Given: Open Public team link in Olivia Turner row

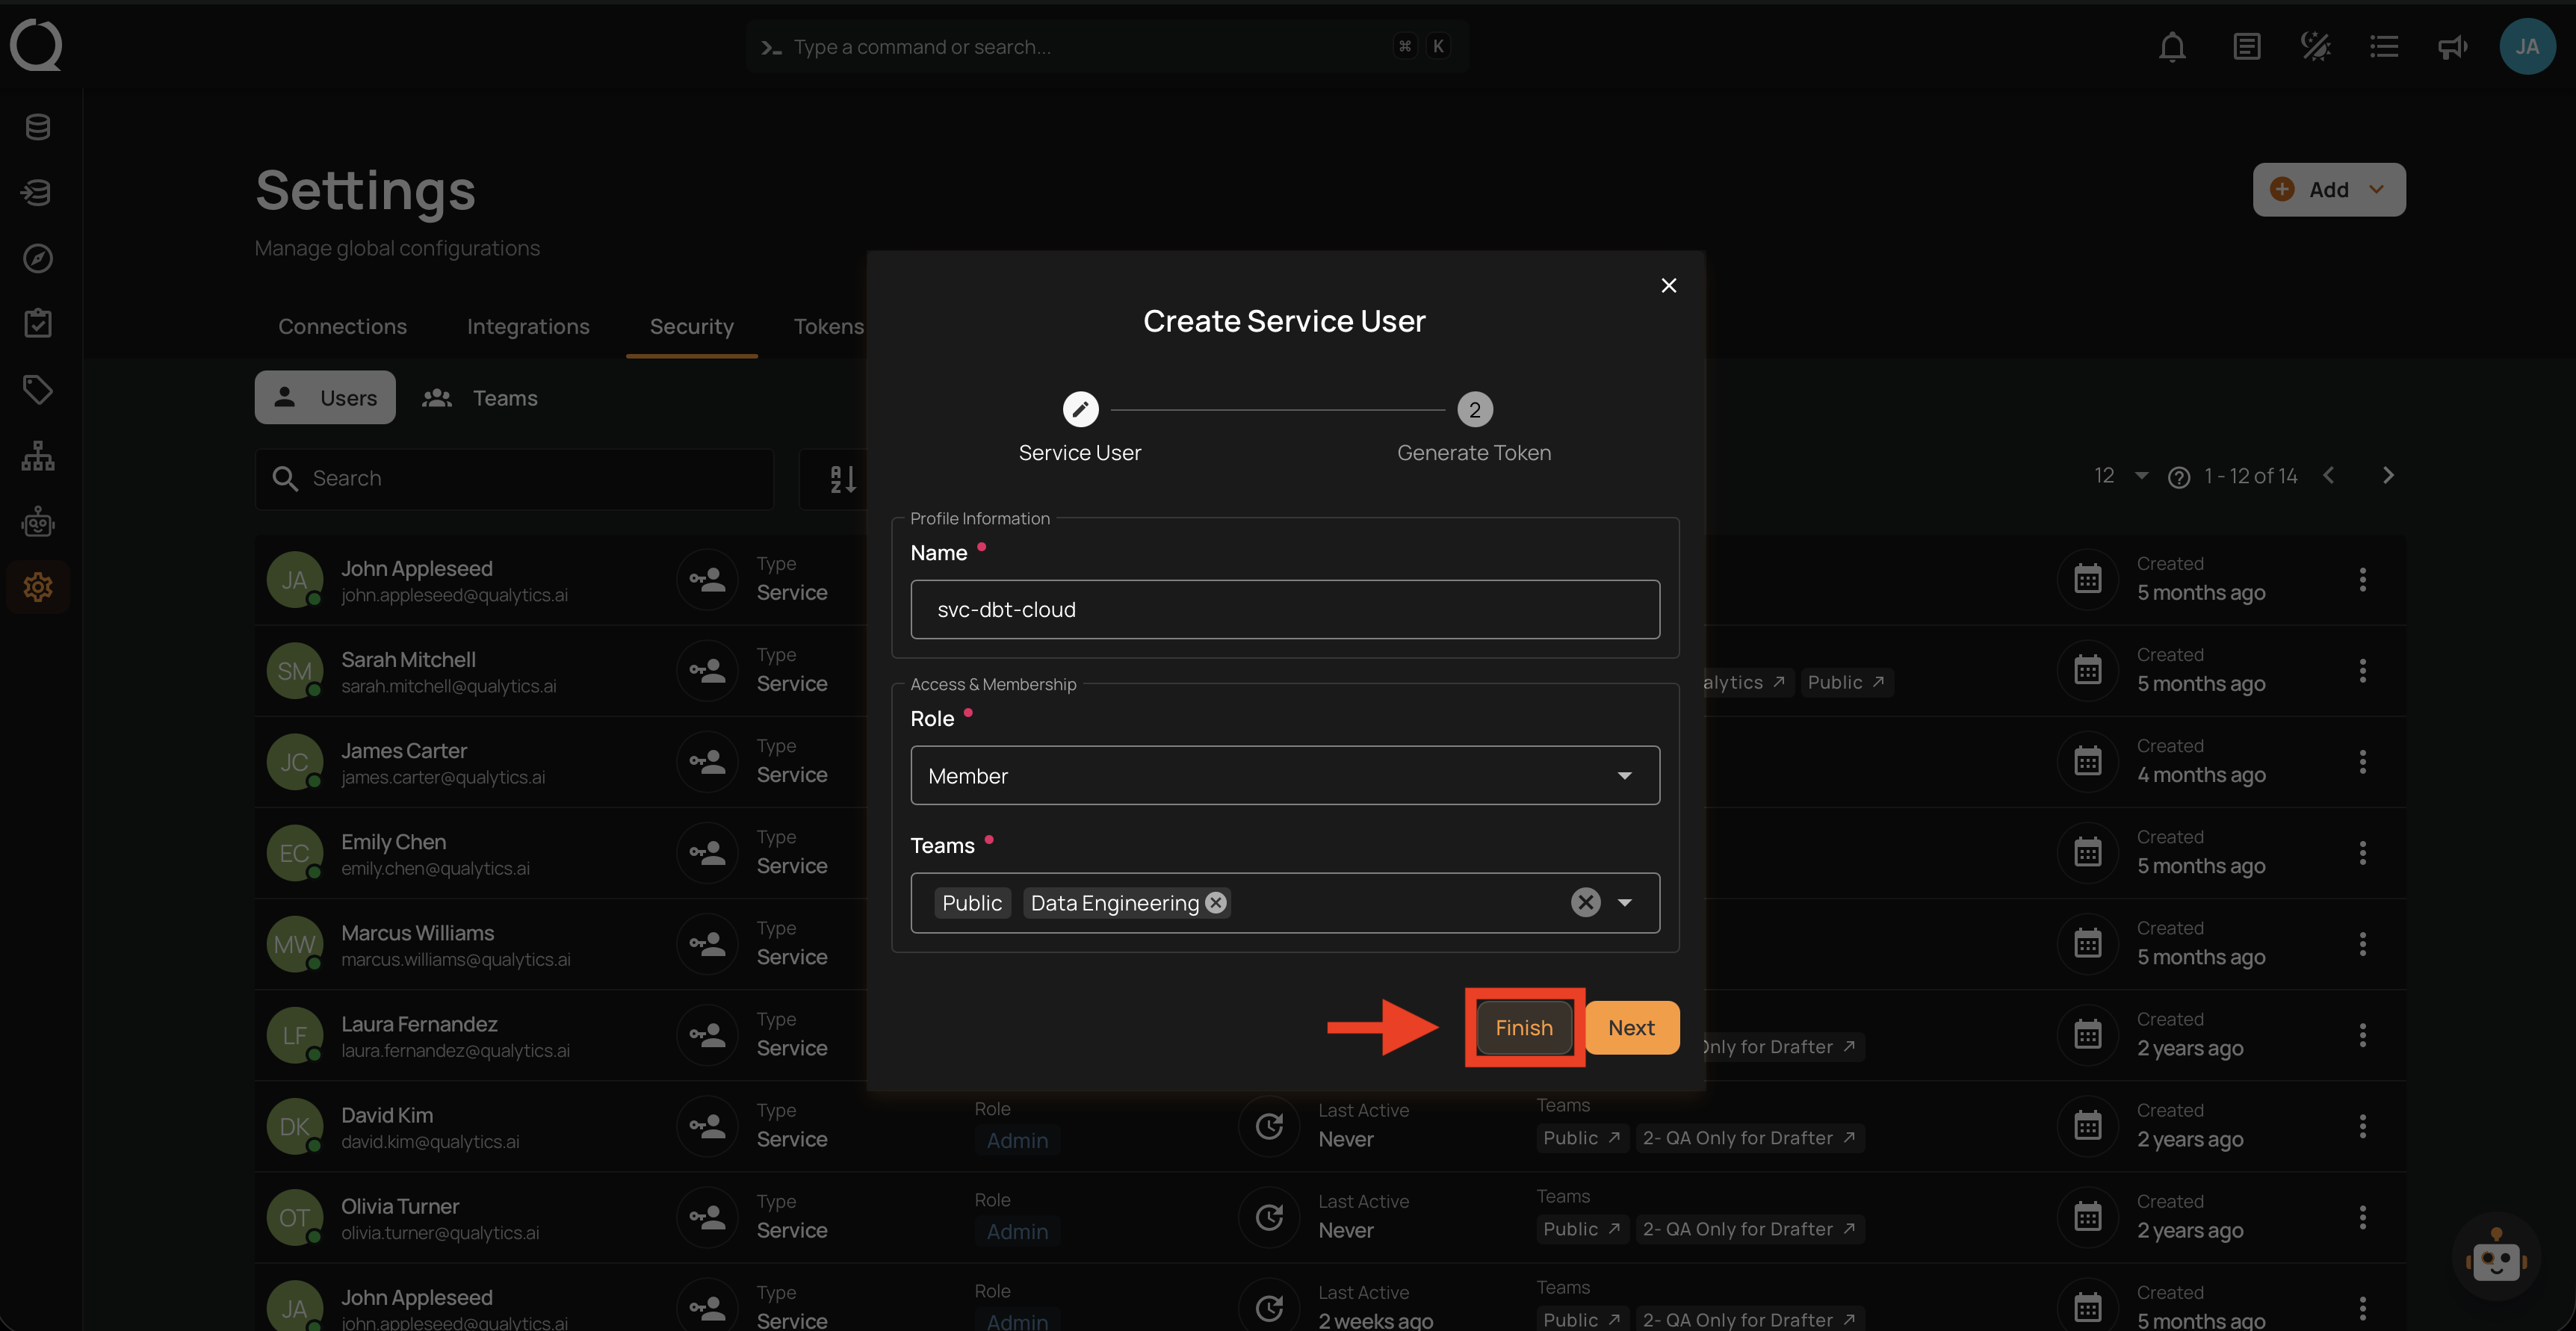Looking at the screenshot, I should point(1581,1229).
